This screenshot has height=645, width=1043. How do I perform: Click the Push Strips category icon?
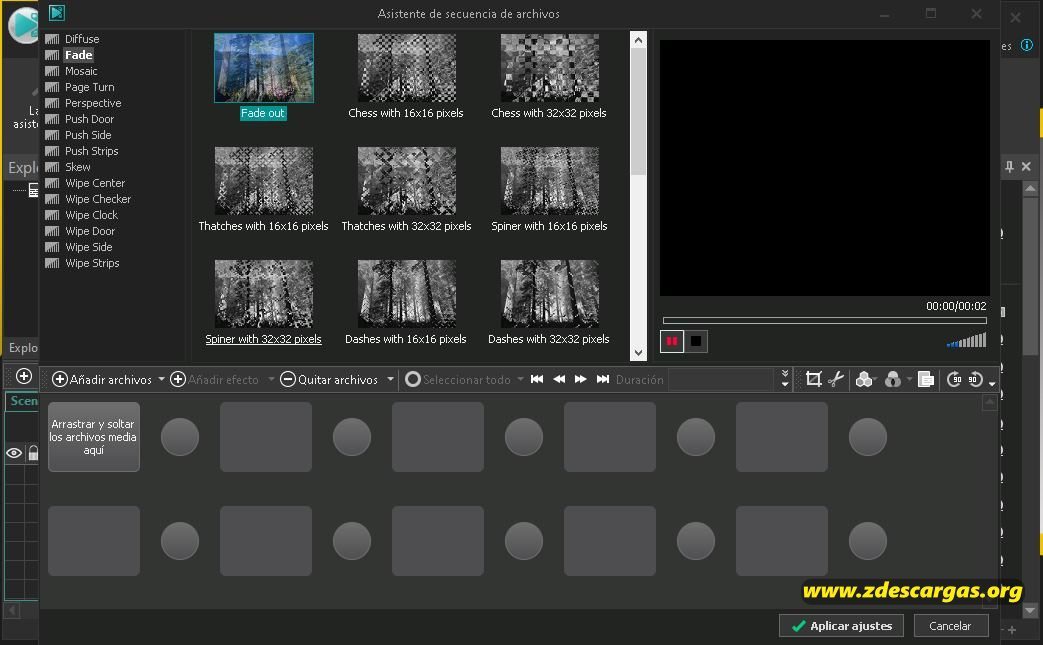click(52, 151)
